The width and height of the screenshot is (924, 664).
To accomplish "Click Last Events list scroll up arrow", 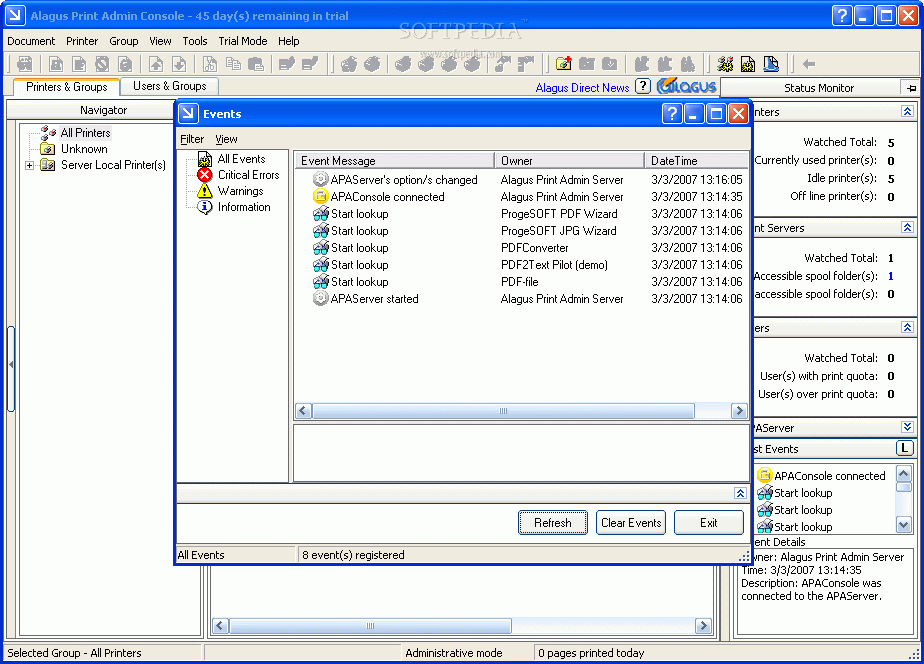I will (904, 473).
